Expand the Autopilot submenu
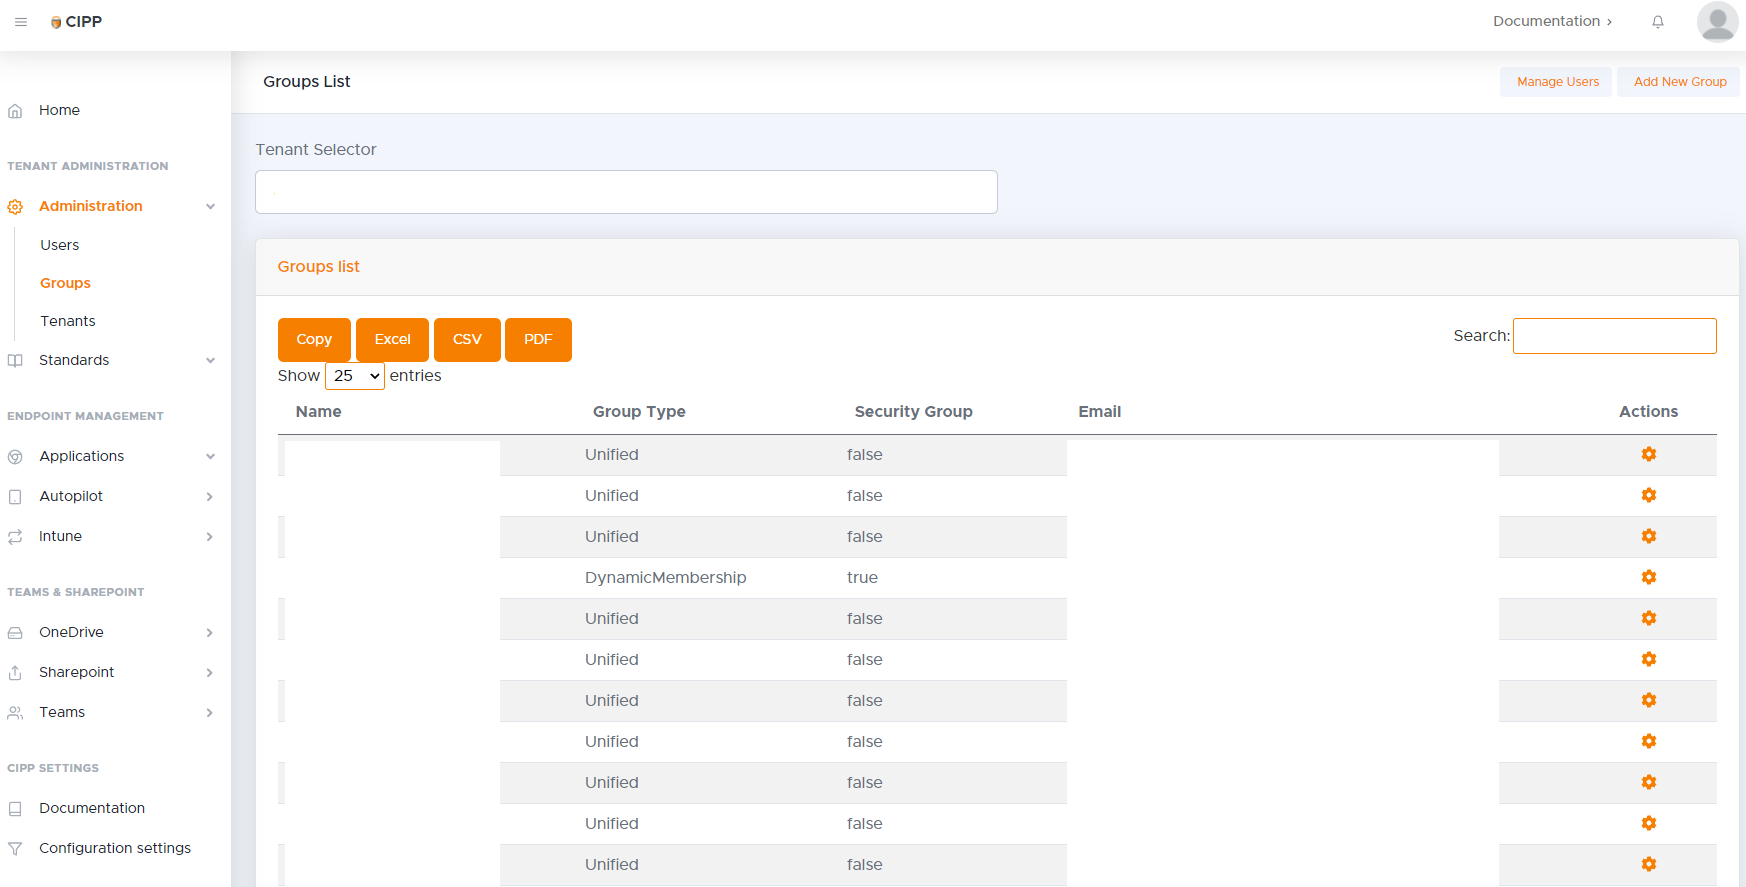Screen dimensions: 1746x887 point(210,497)
